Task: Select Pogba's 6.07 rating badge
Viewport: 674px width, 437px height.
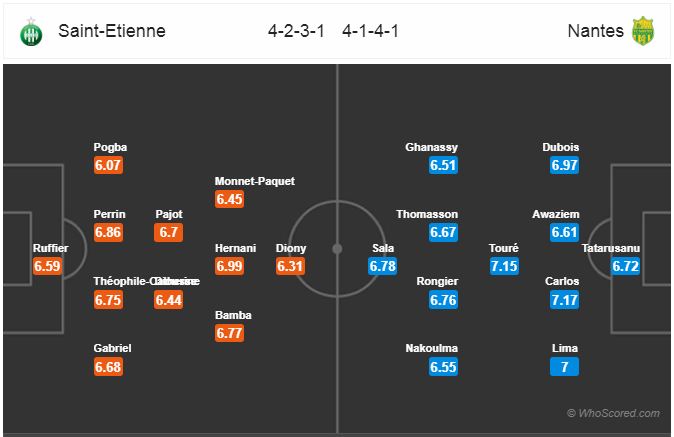Action: [108, 165]
